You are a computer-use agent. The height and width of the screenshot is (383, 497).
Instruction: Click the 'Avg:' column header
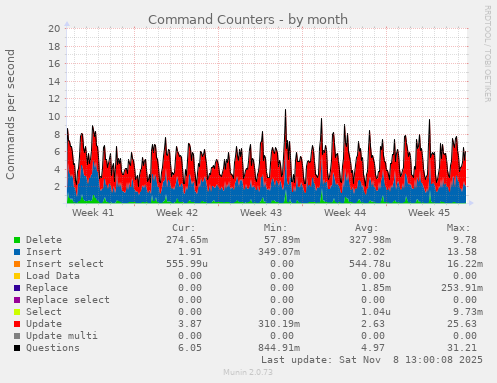[367, 228]
